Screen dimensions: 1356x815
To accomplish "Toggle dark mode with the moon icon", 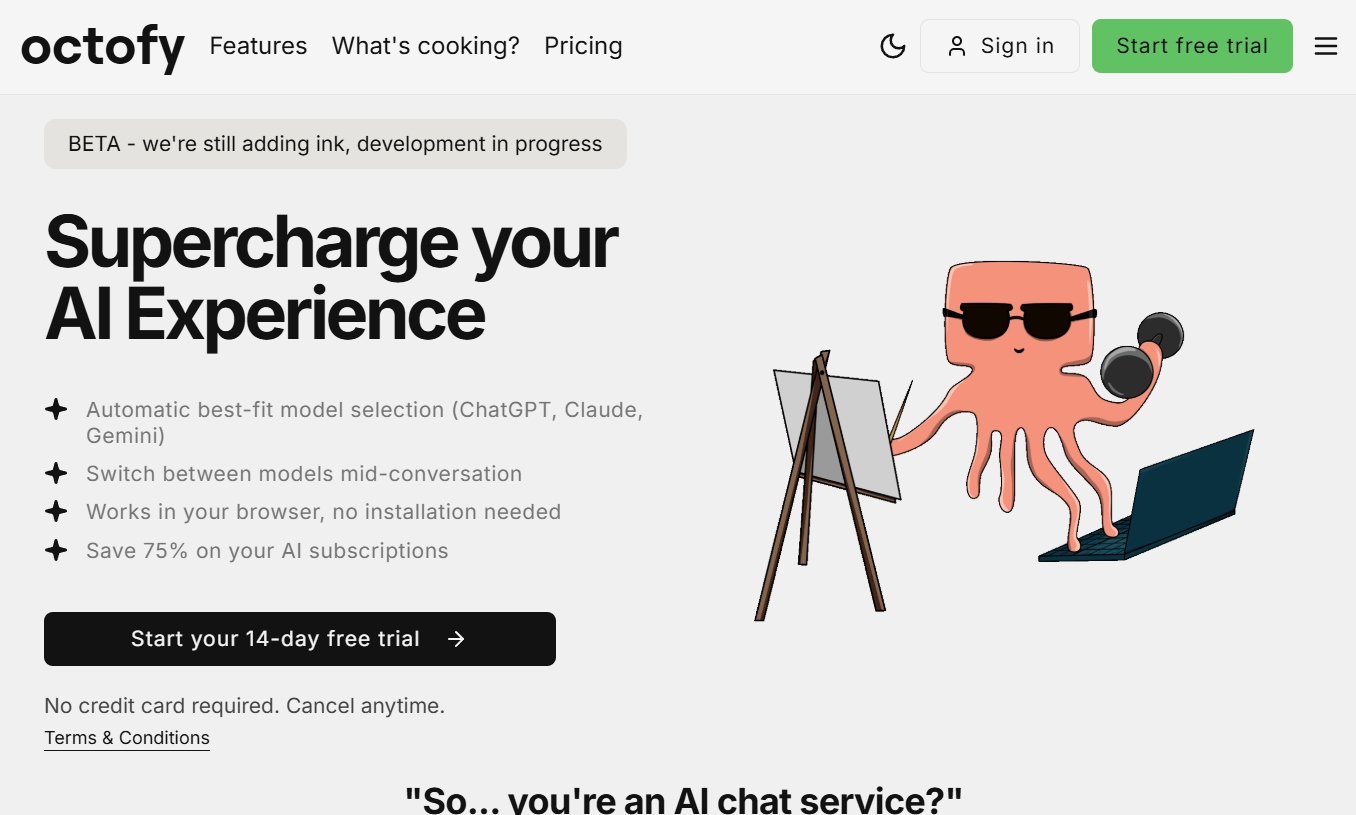I will (x=892, y=46).
